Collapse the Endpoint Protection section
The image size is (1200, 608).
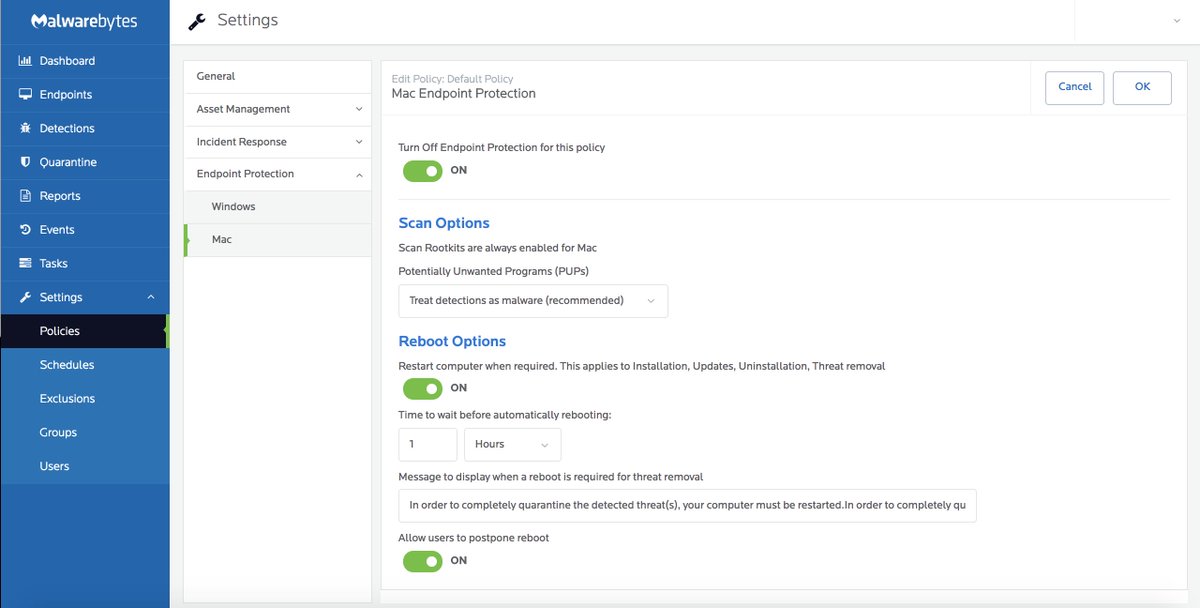pos(277,174)
